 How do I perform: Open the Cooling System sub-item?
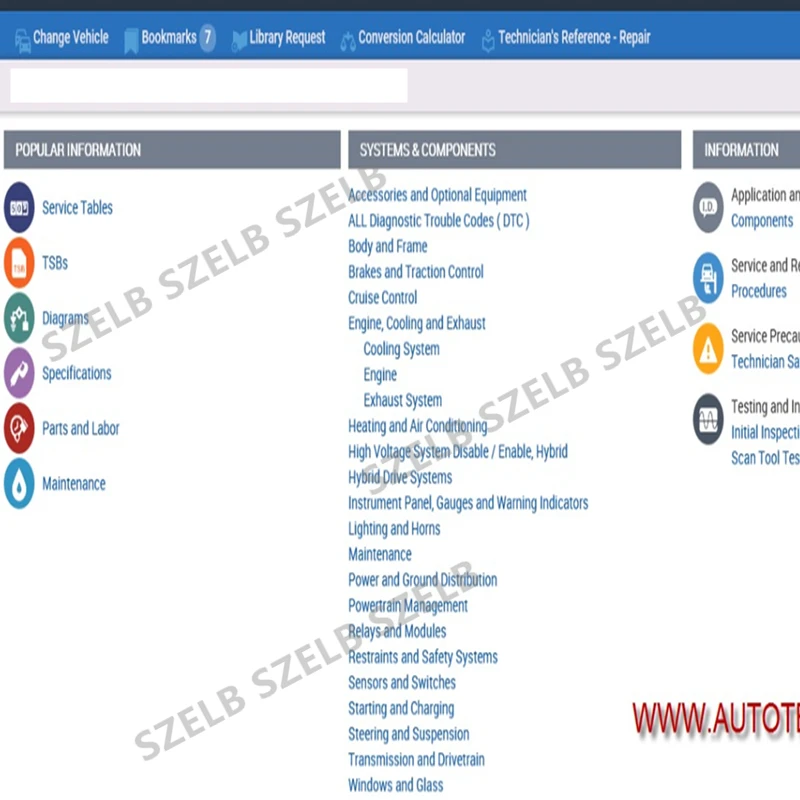point(402,348)
